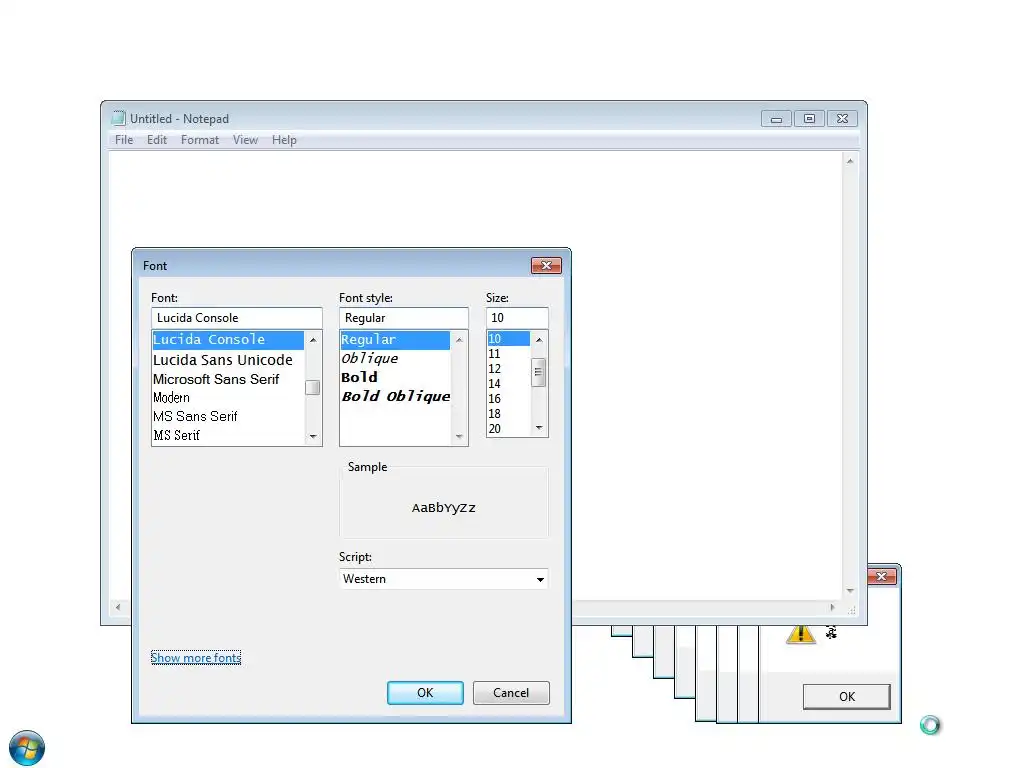Open the Format menu
The height and width of the screenshot is (768, 1024).
pos(200,140)
